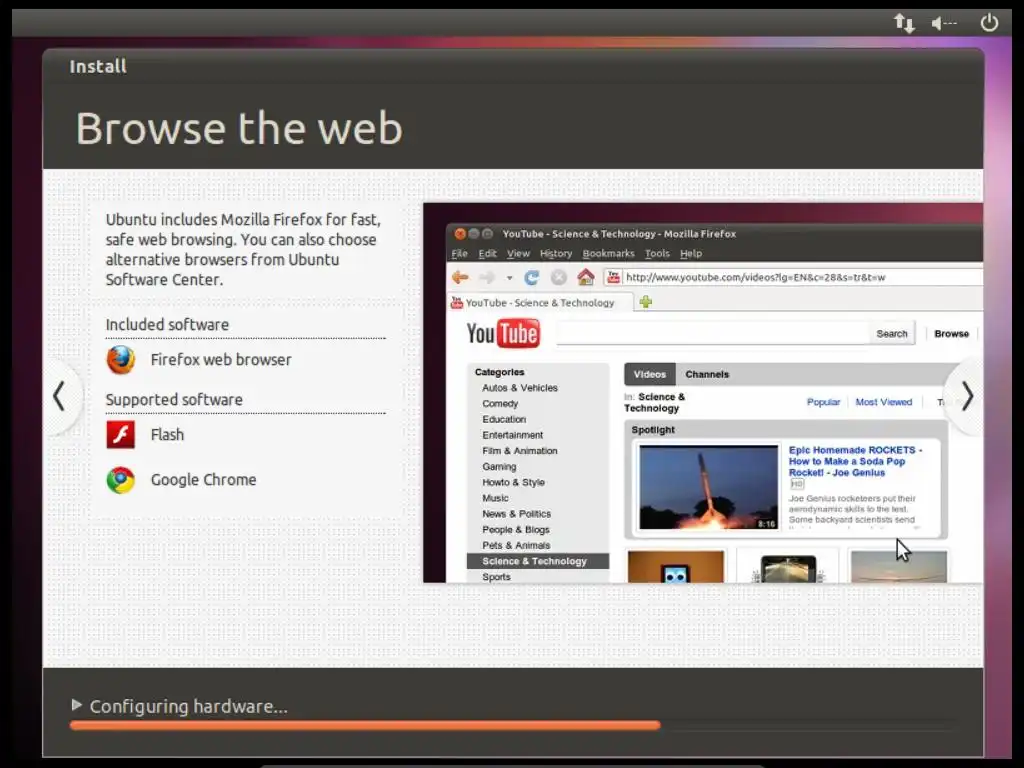The image size is (1024, 768).
Task: Select the highlighted Science & Technology category
Action: [x=537, y=561]
